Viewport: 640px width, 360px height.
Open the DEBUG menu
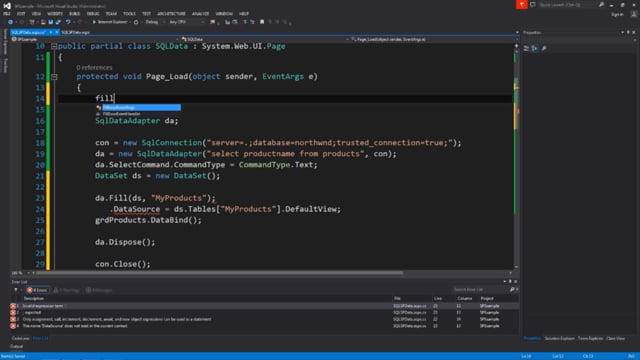coord(93,14)
